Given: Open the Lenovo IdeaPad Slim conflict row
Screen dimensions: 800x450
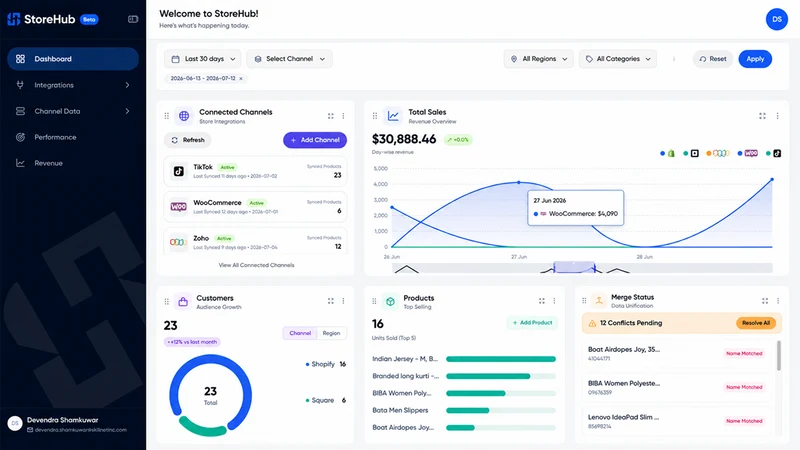Looking at the screenshot, I should pos(677,421).
